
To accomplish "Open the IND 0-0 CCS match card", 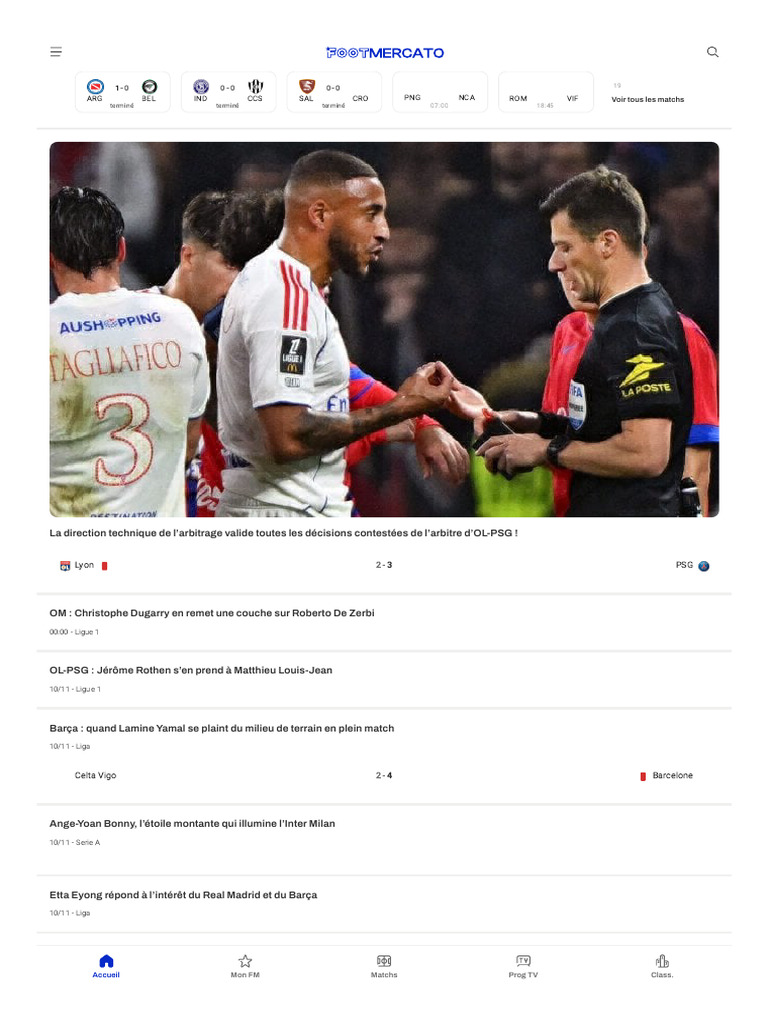I will click(x=228, y=92).
